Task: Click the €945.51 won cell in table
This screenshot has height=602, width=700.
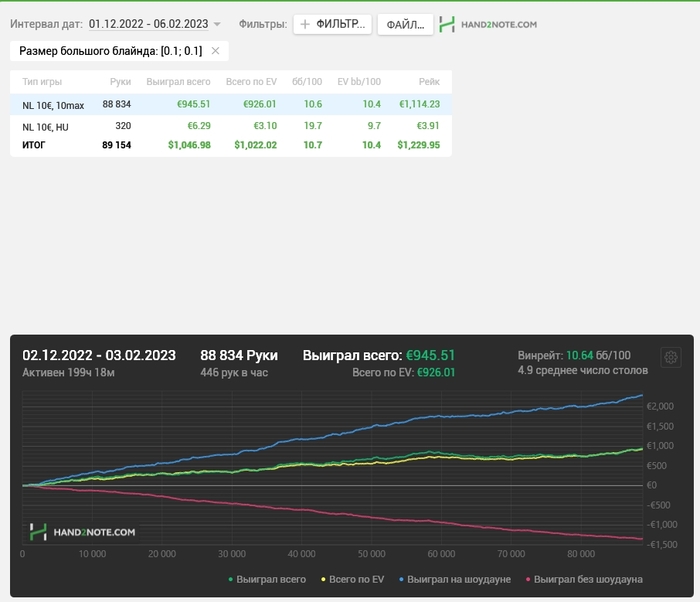Action: [x=193, y=104]
